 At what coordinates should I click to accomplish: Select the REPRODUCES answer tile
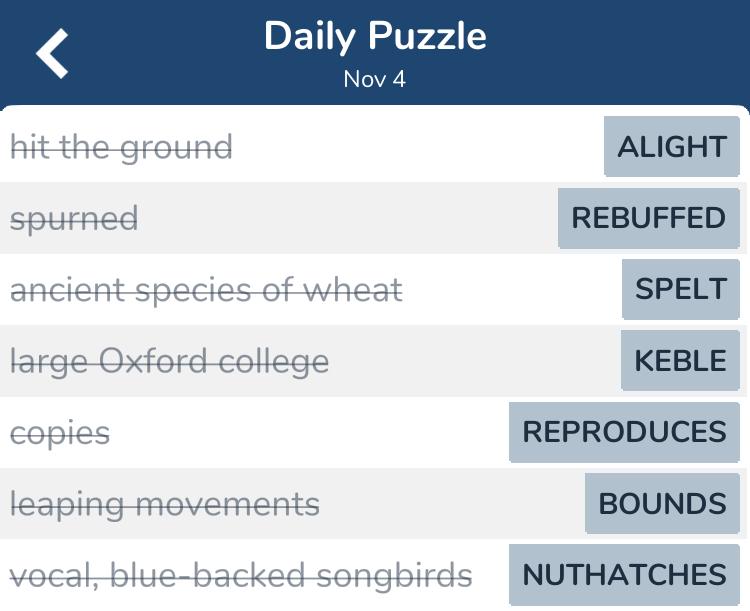[624, 432]
